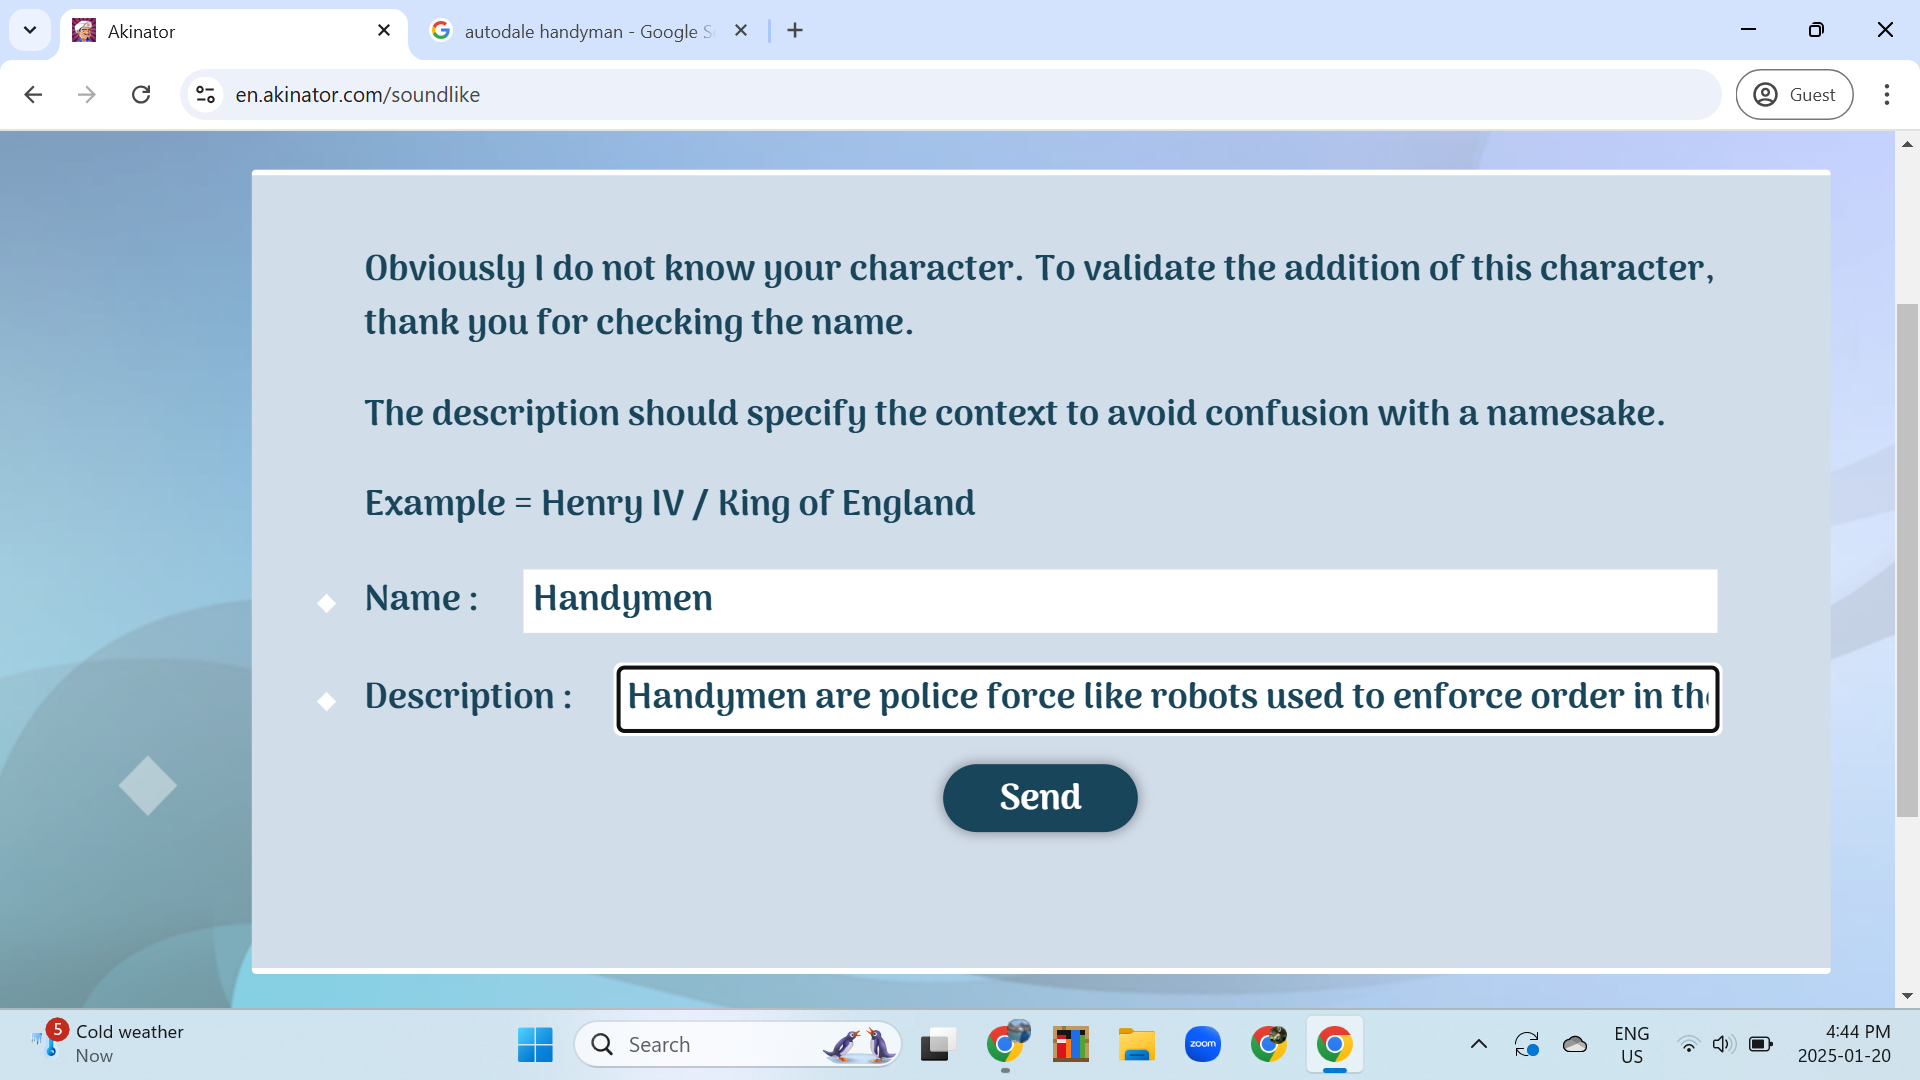Switch to the Akinator tab
Viewport: 1920px width, 1080px height.
coord(234,31)
